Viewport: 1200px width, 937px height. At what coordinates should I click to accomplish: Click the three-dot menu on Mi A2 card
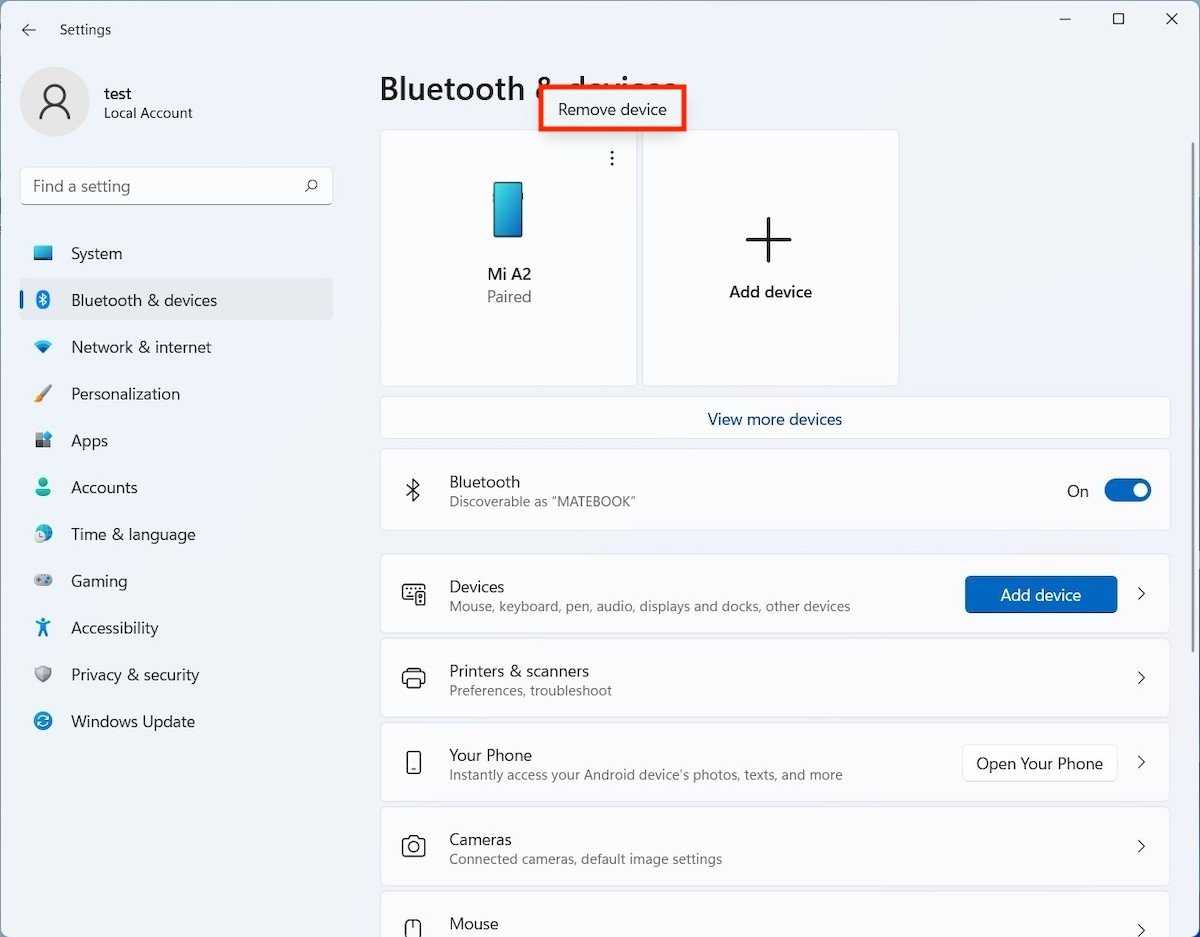point(612,158)
